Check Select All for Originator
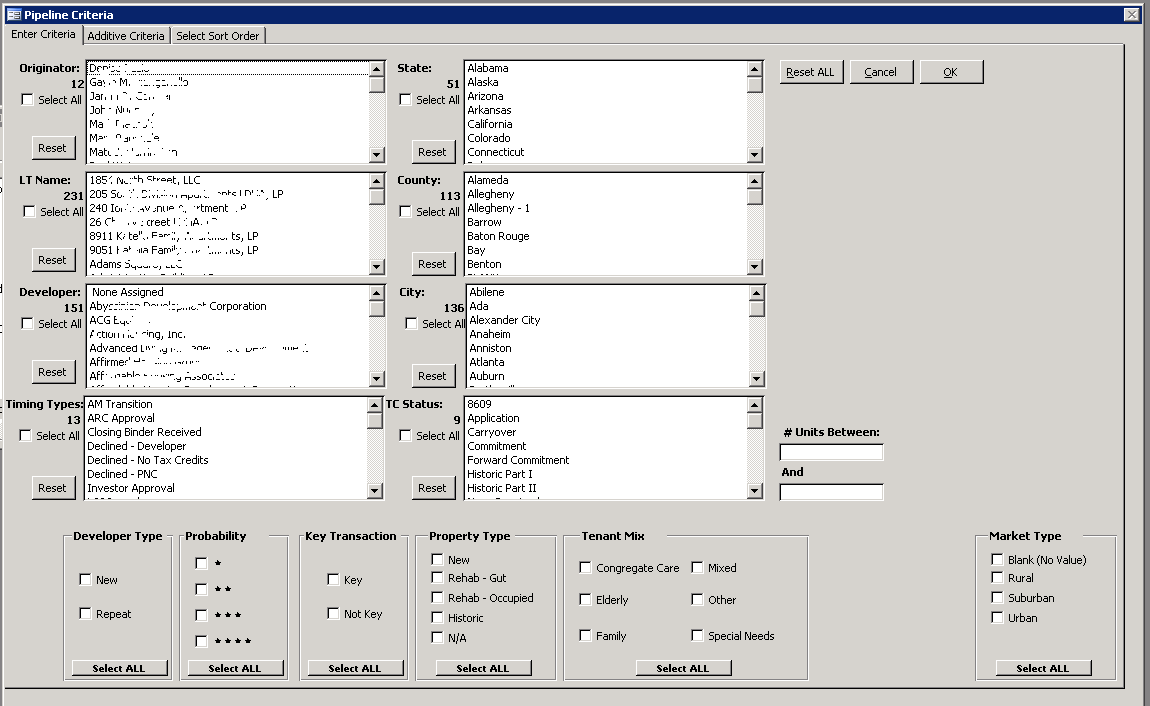This screenshot has height=706, width=1150. tap(28, 100)
